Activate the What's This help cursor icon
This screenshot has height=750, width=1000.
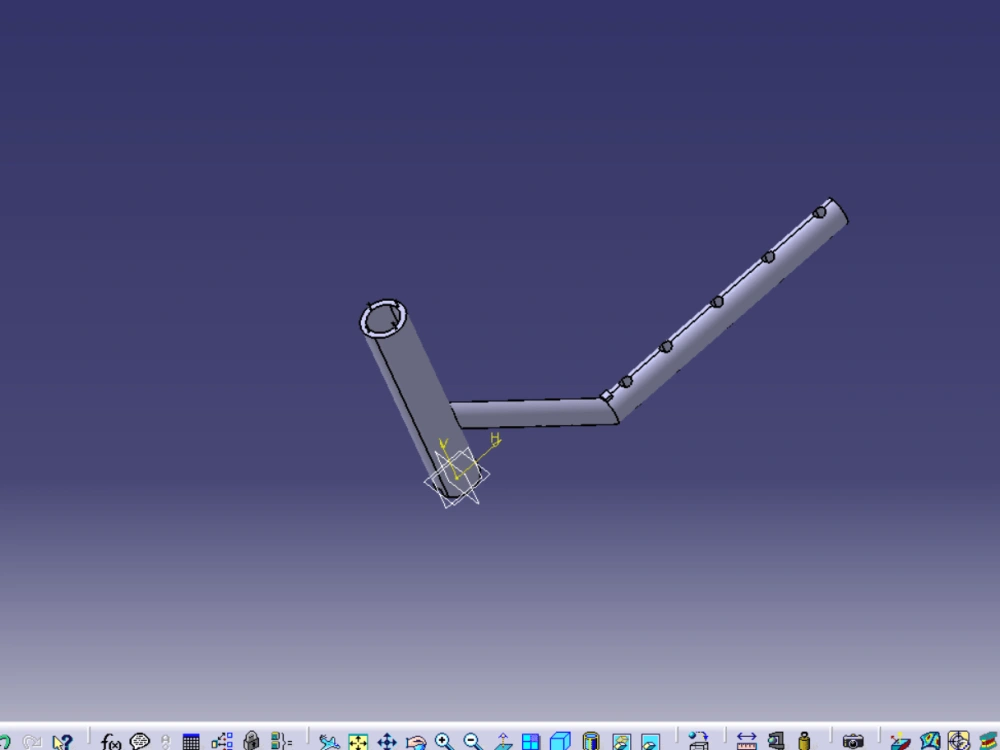click(62, 742)
